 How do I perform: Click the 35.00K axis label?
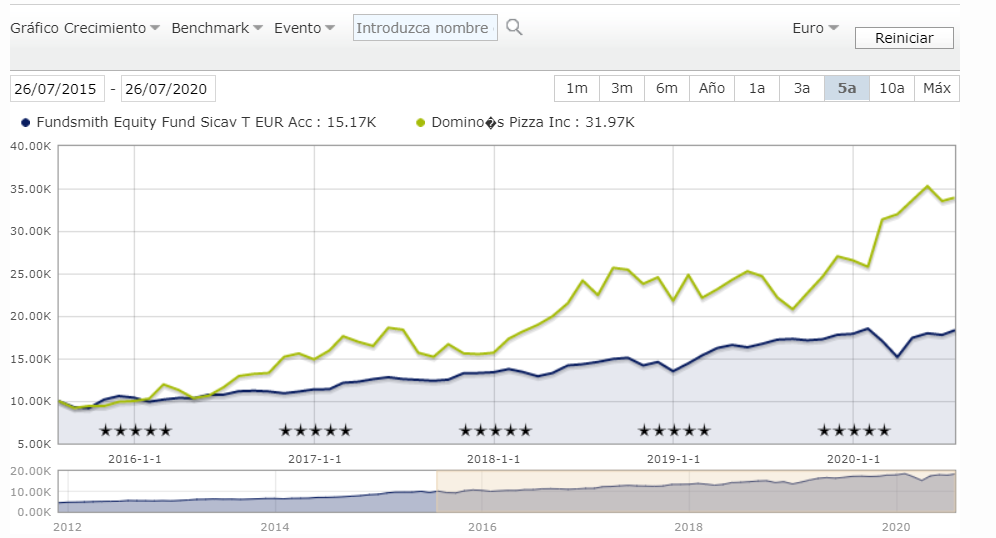[x=30, y=189]
